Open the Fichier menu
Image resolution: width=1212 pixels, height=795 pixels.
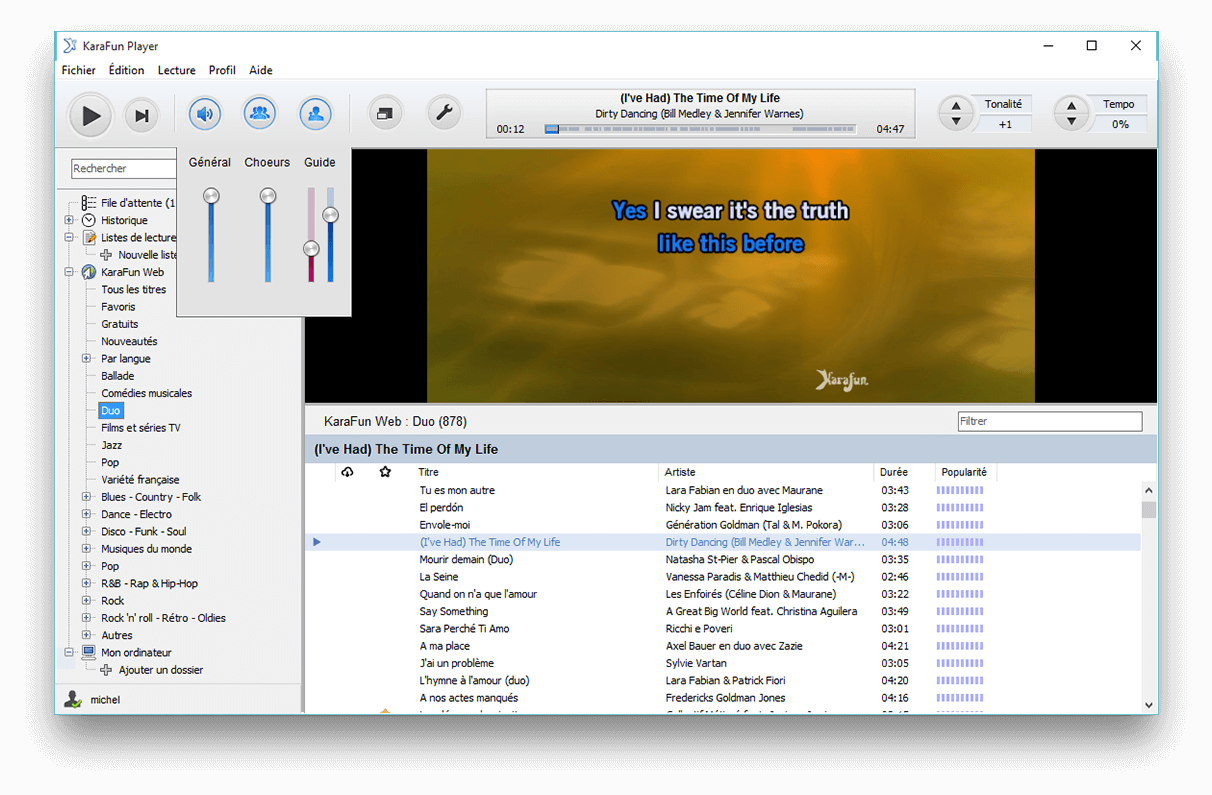(79, 70)
